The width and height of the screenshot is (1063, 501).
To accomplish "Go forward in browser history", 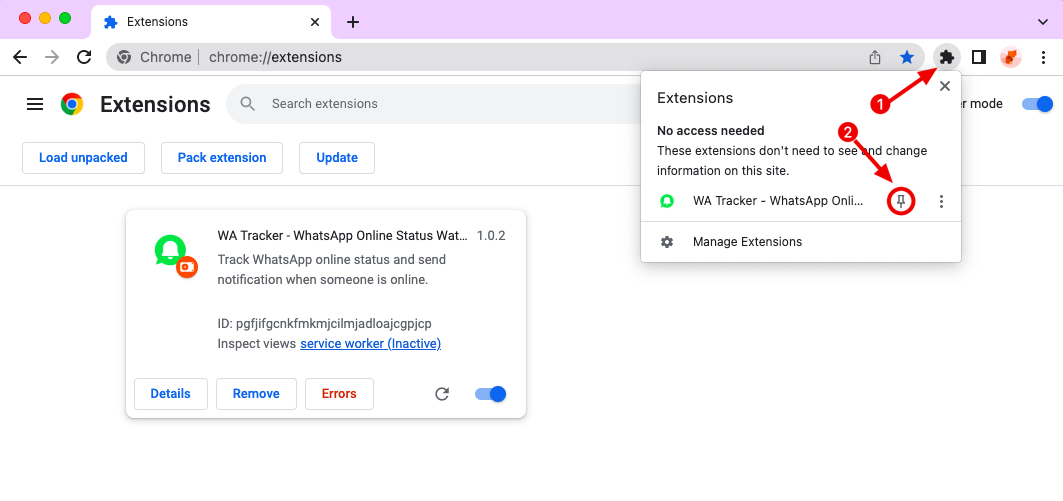I will point(52,58).
